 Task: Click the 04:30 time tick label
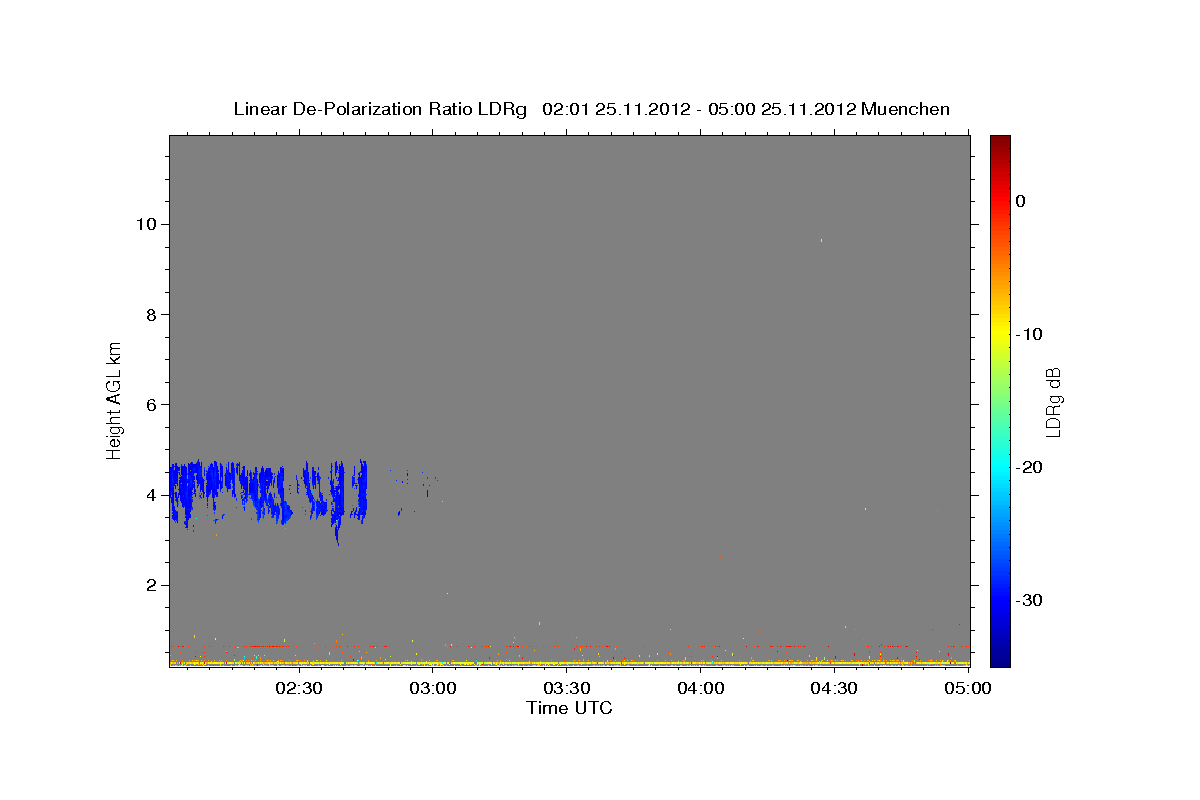[x=835, y=689]
